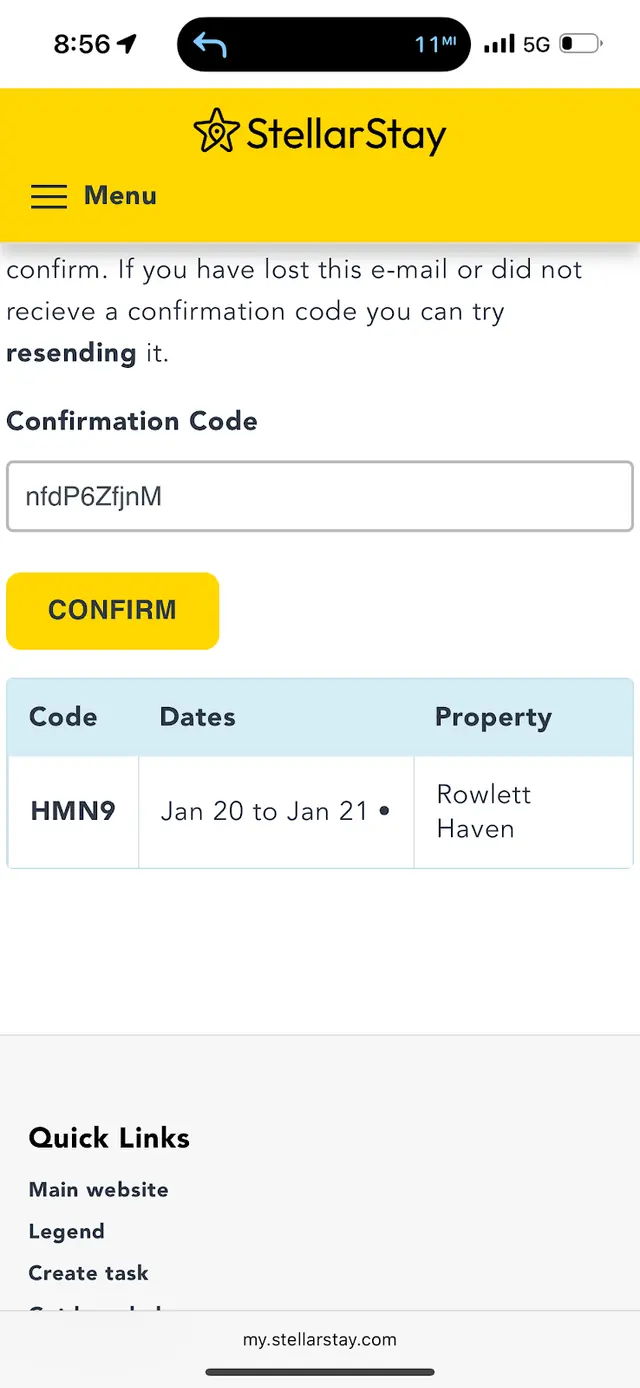Viewport: 640px width, 1388px height.
Task: Open the hamburger Menu icon
Action: tap(49, 196)
